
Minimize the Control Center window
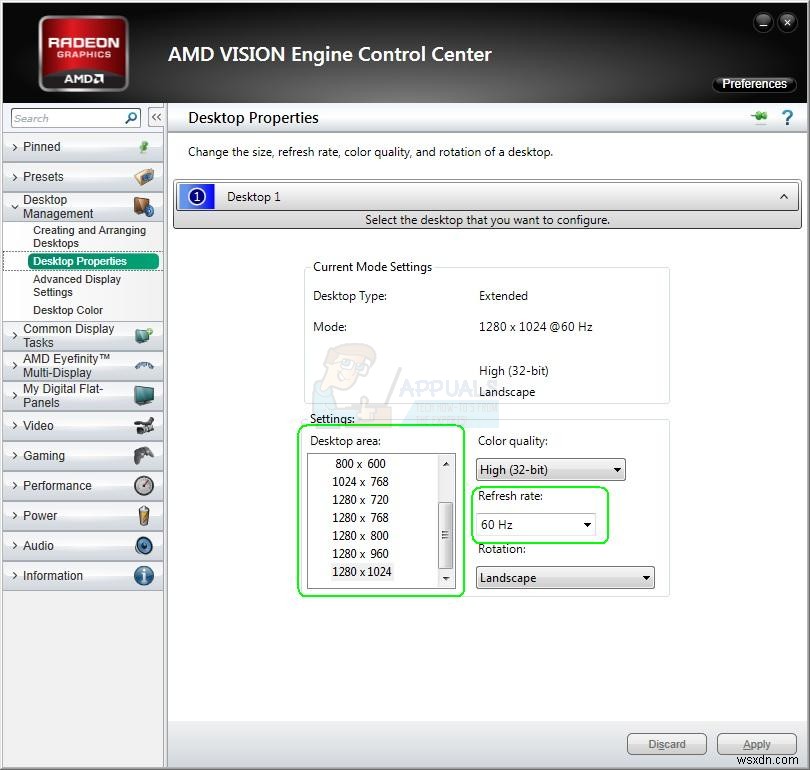pyautogui.click(x=763, y=23)
